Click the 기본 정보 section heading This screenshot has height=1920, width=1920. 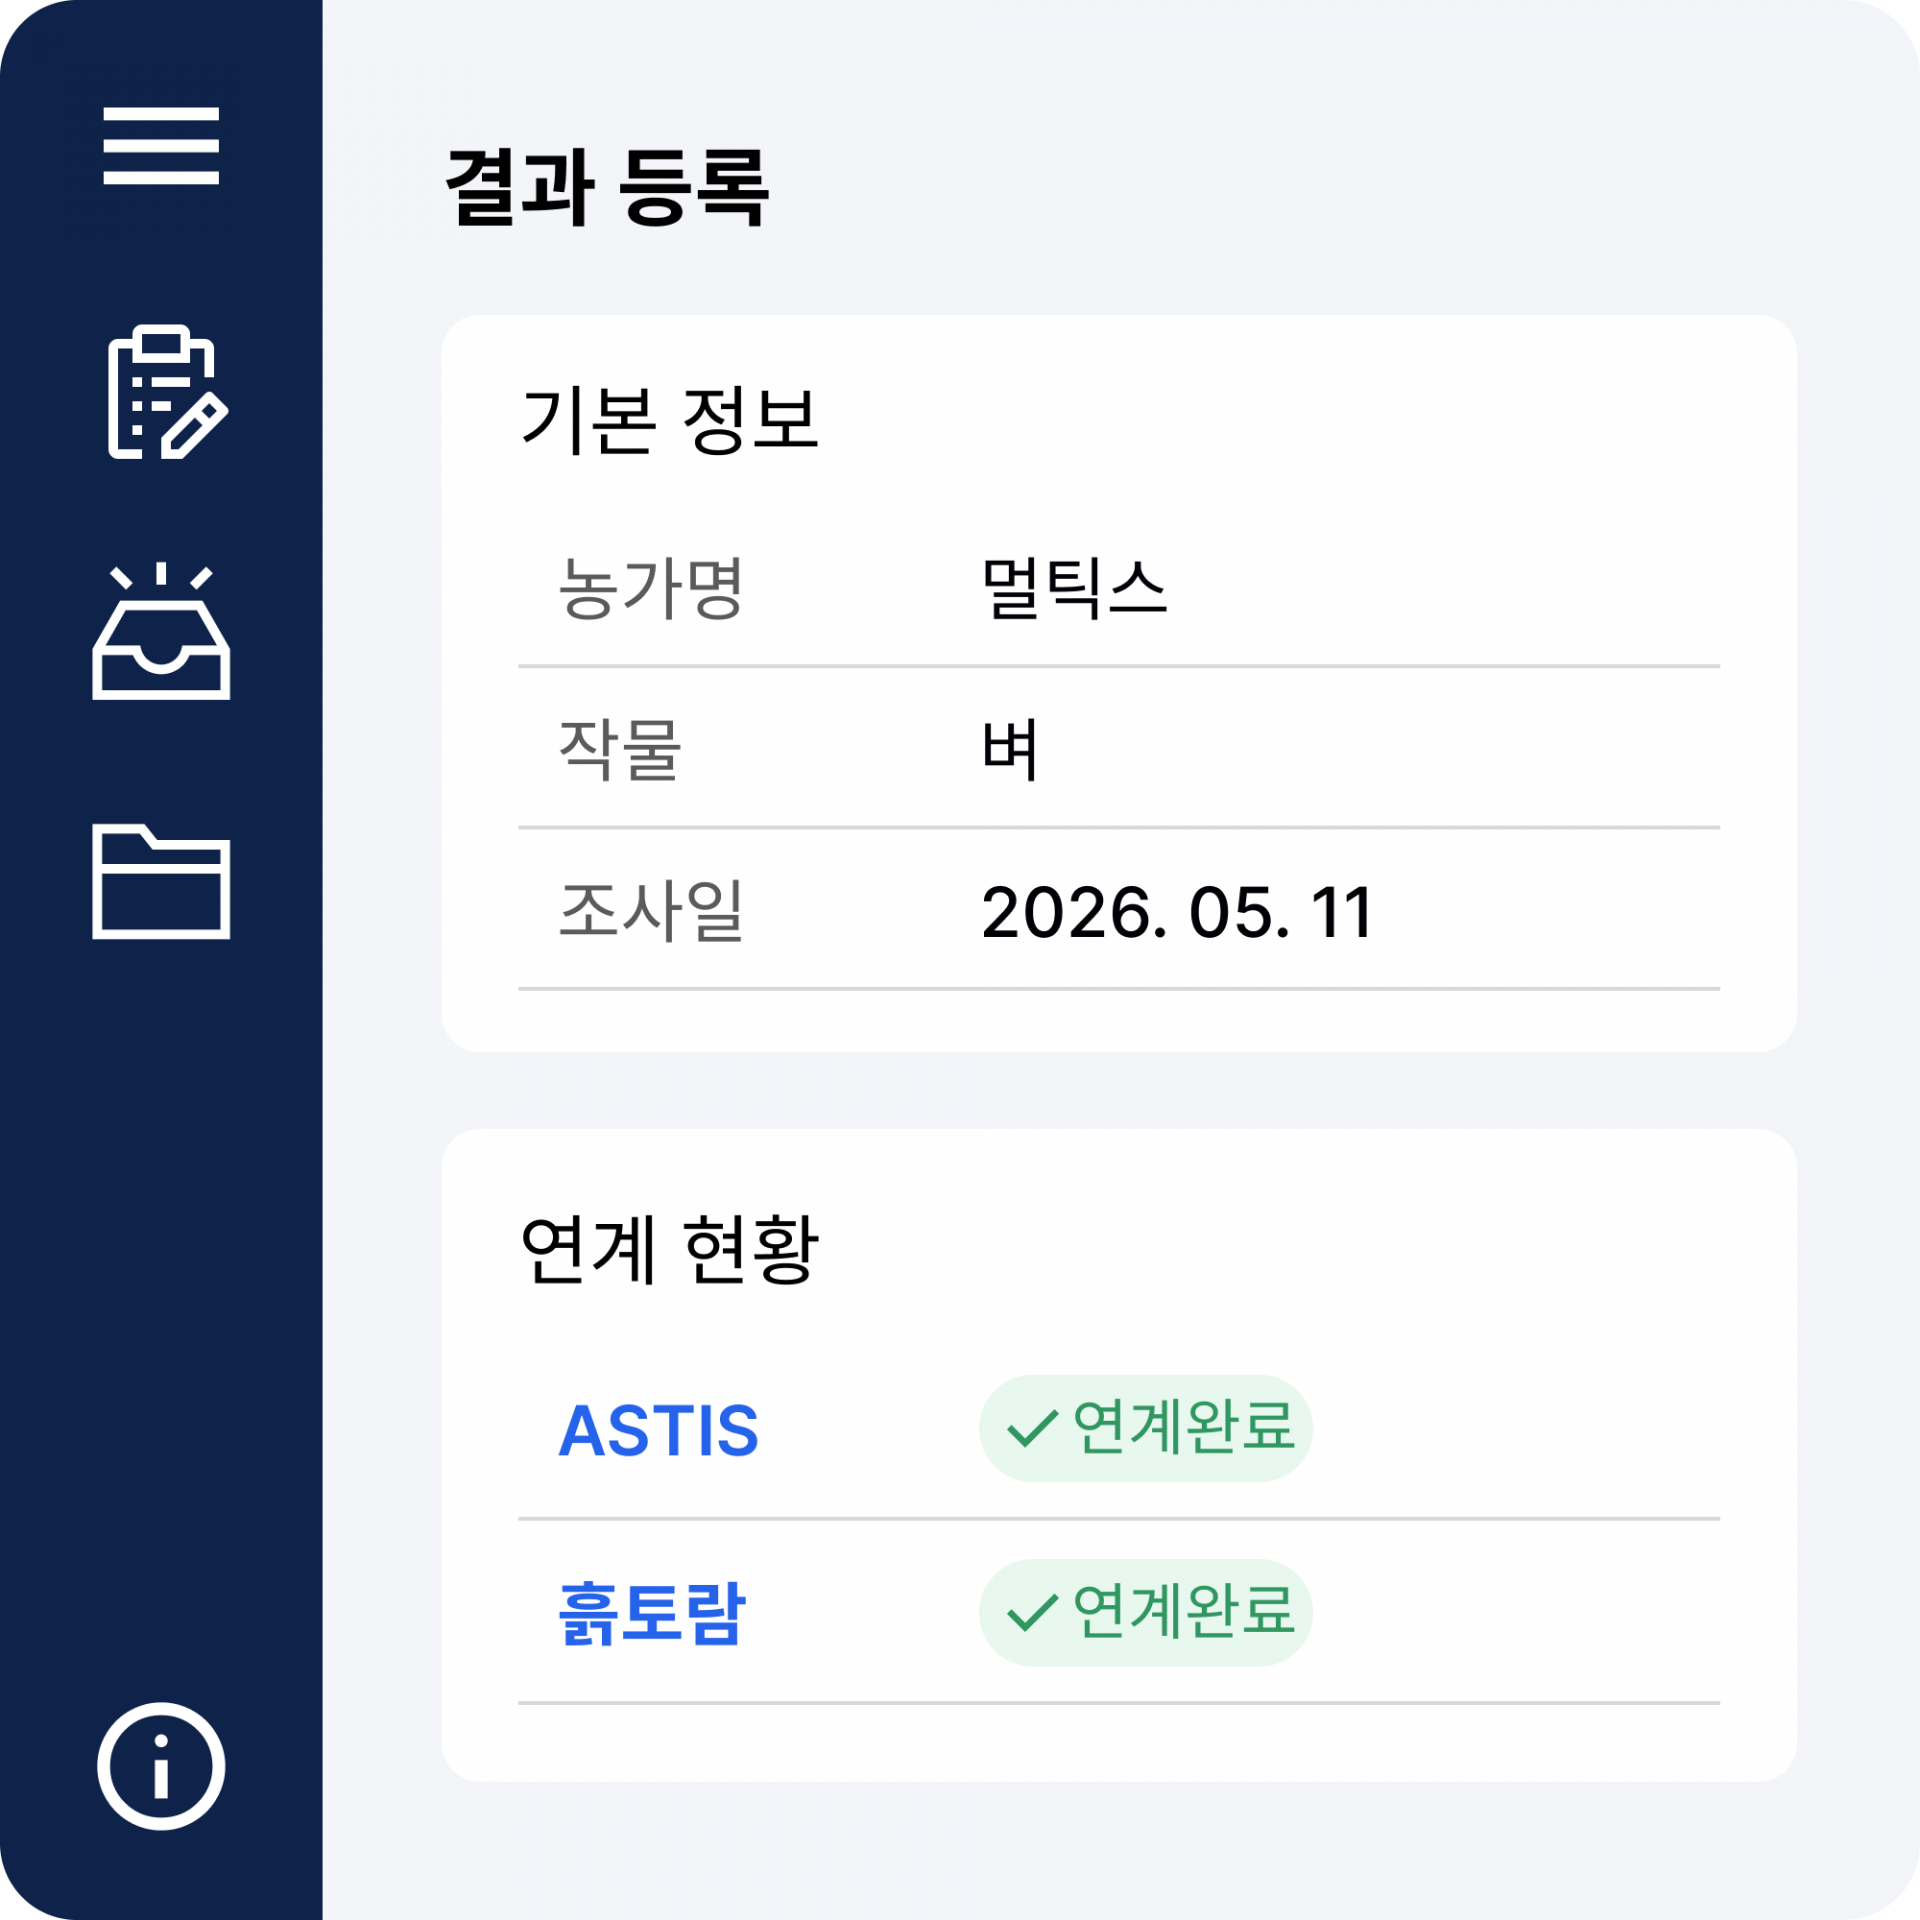[x=670, y=421]
